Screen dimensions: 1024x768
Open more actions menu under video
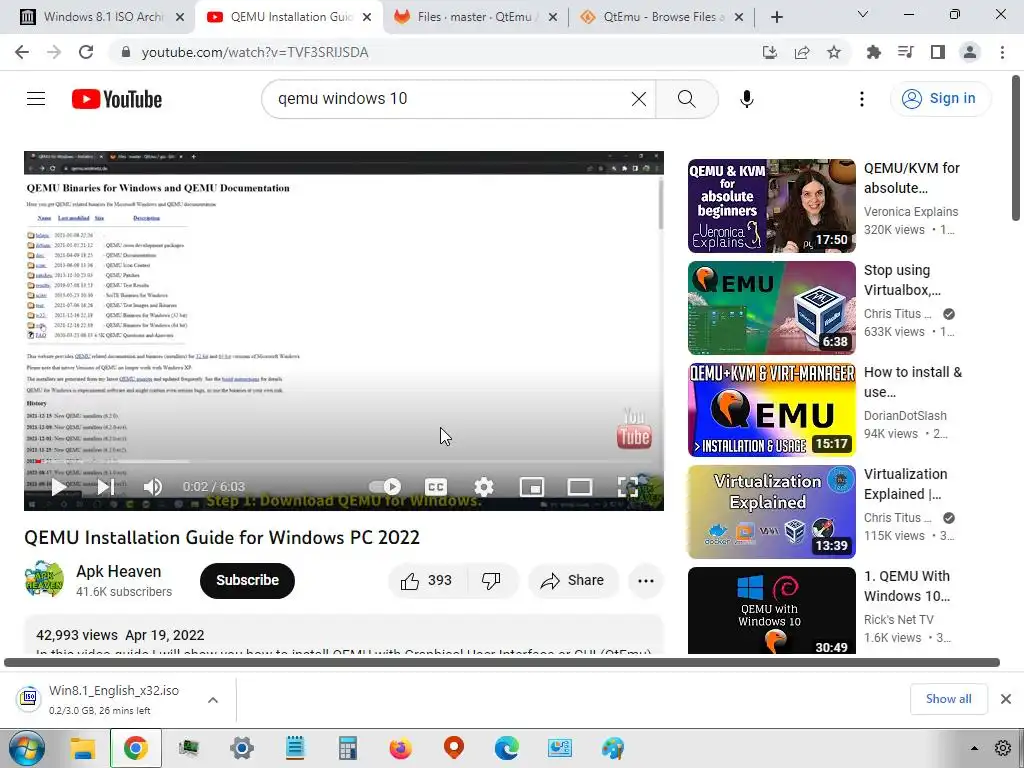(x=646, y=581)
